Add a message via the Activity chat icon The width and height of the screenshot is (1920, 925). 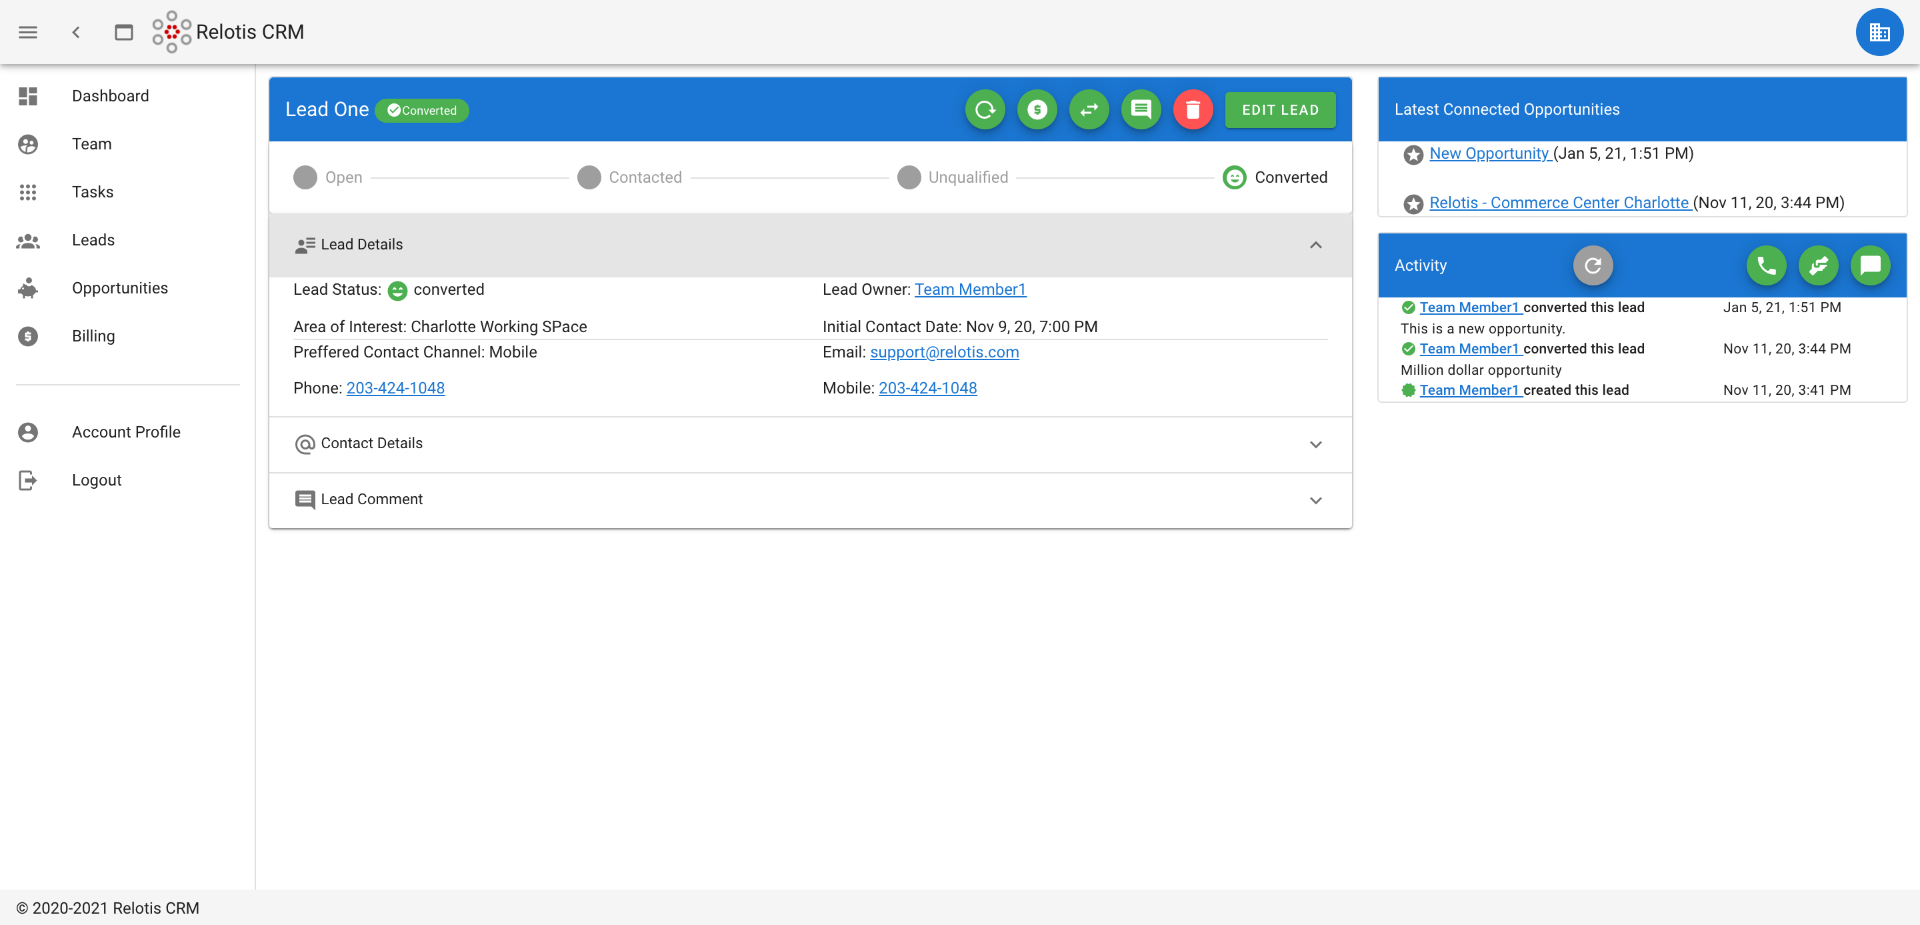tap(1870, 265)
